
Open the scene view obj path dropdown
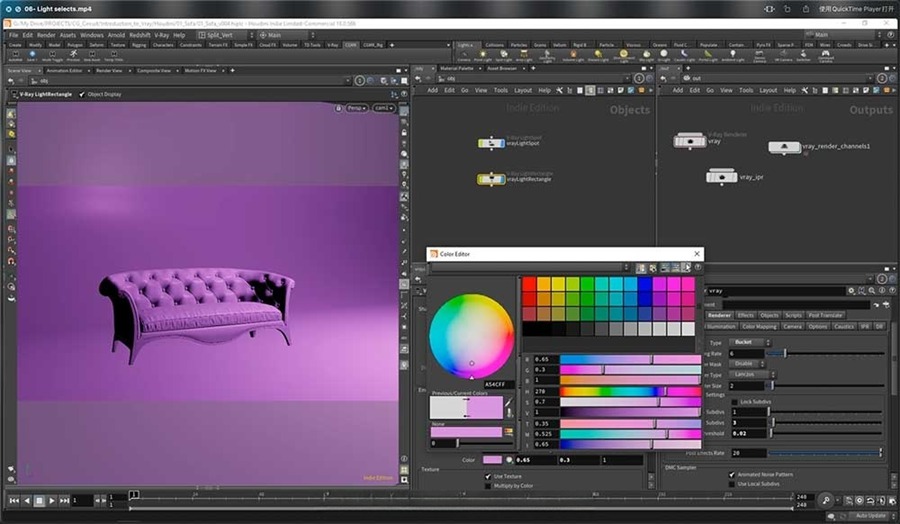click(347, 81)
